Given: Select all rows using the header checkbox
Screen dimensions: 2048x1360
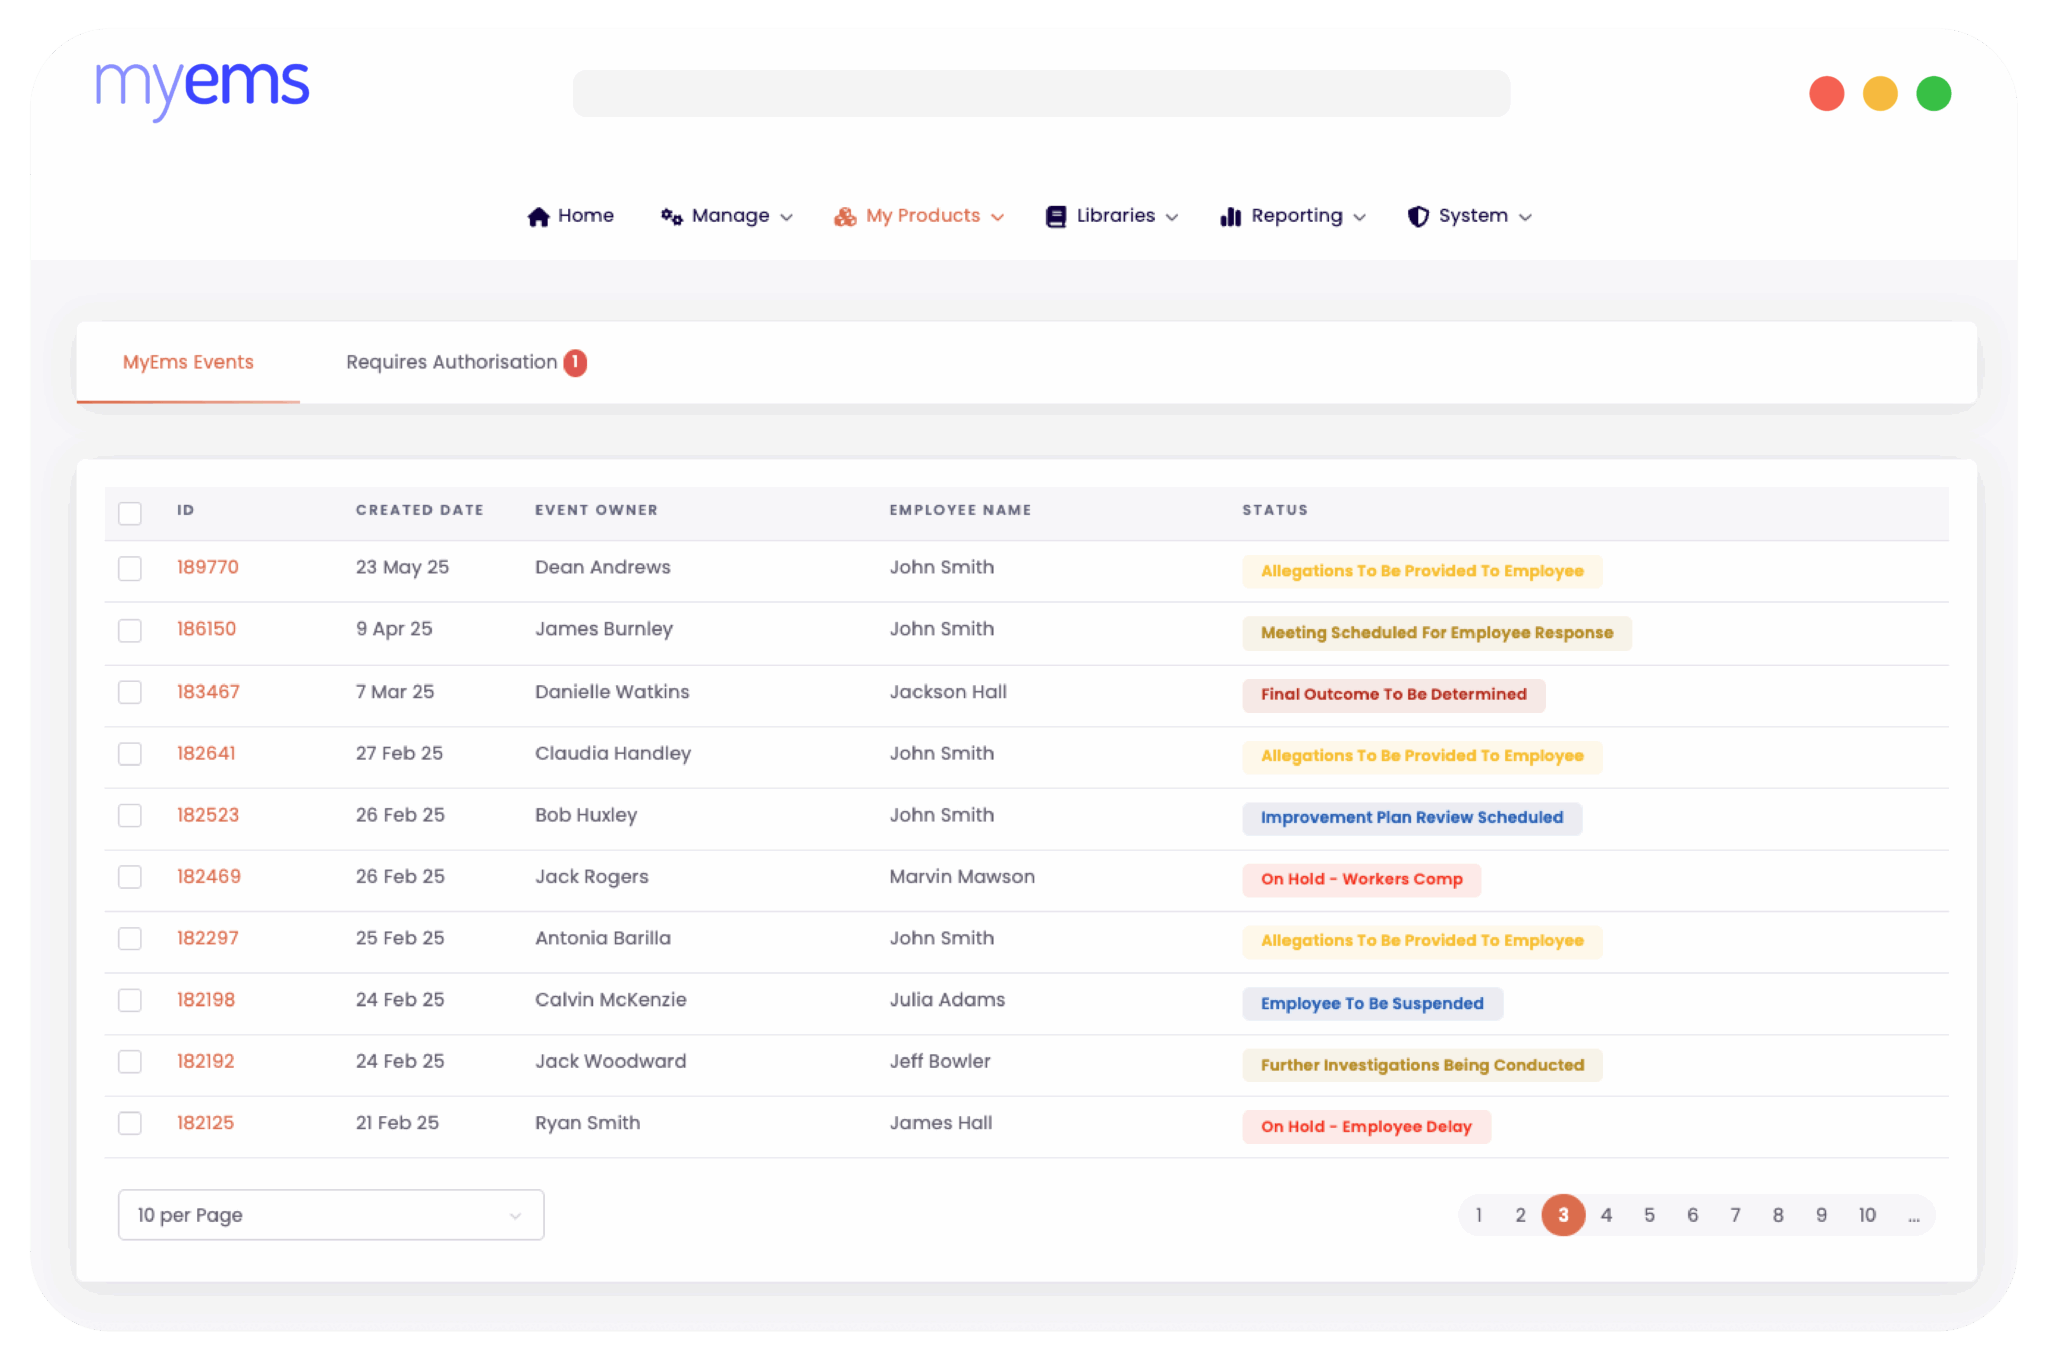Looking at the screenshot, I should tap(130, 512).
